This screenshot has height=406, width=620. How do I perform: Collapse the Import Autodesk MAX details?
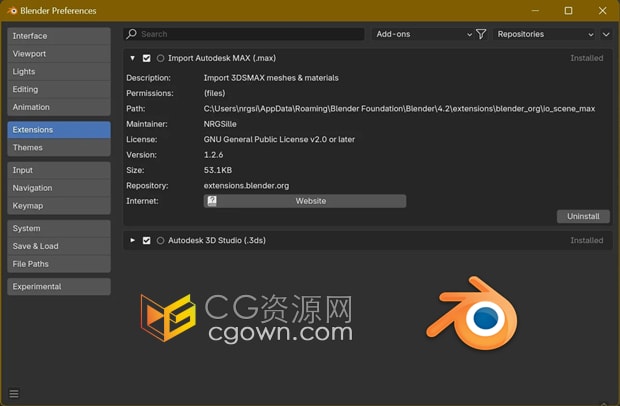coord(132,58)
